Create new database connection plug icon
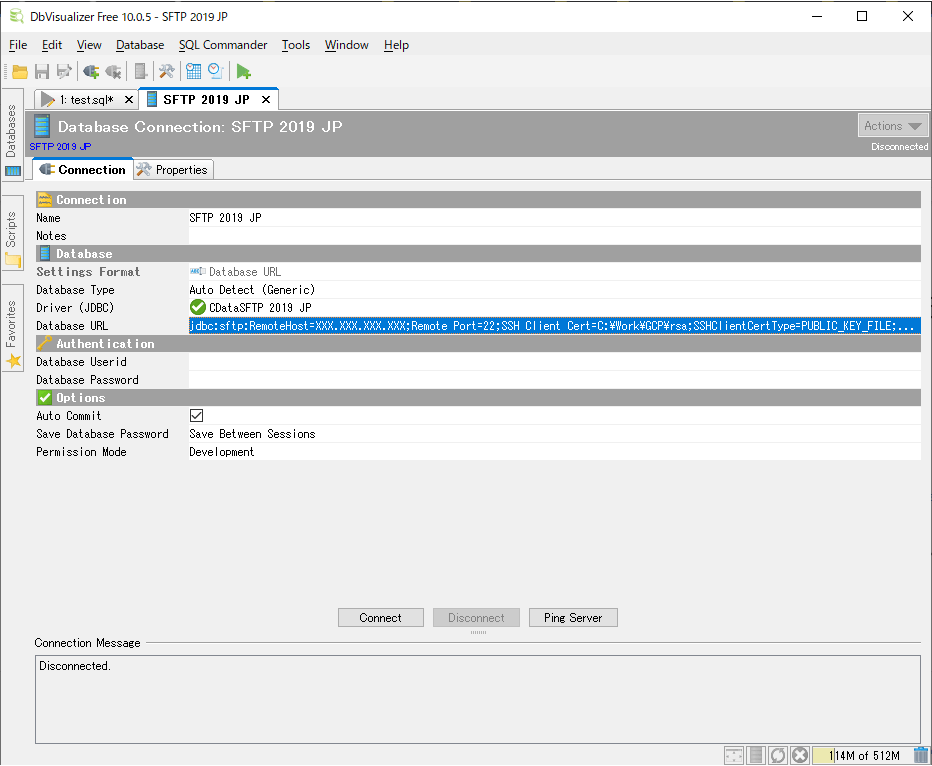Image resolution: width=932 pixels, height=766 pixels. click(91, 72)
